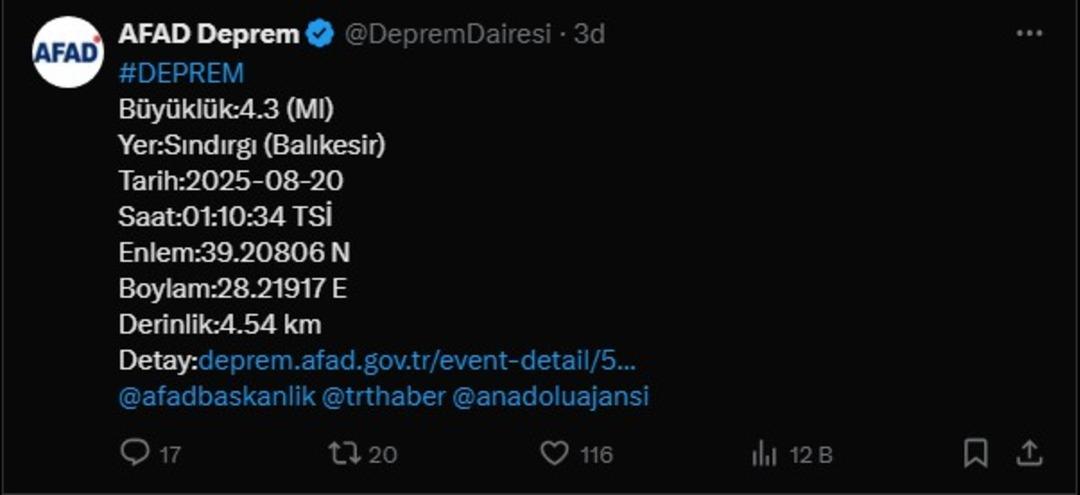This screenshot has height=495, width=1080.
Task: Click the AFAD profile avatar
Action: tap(68, 52)
